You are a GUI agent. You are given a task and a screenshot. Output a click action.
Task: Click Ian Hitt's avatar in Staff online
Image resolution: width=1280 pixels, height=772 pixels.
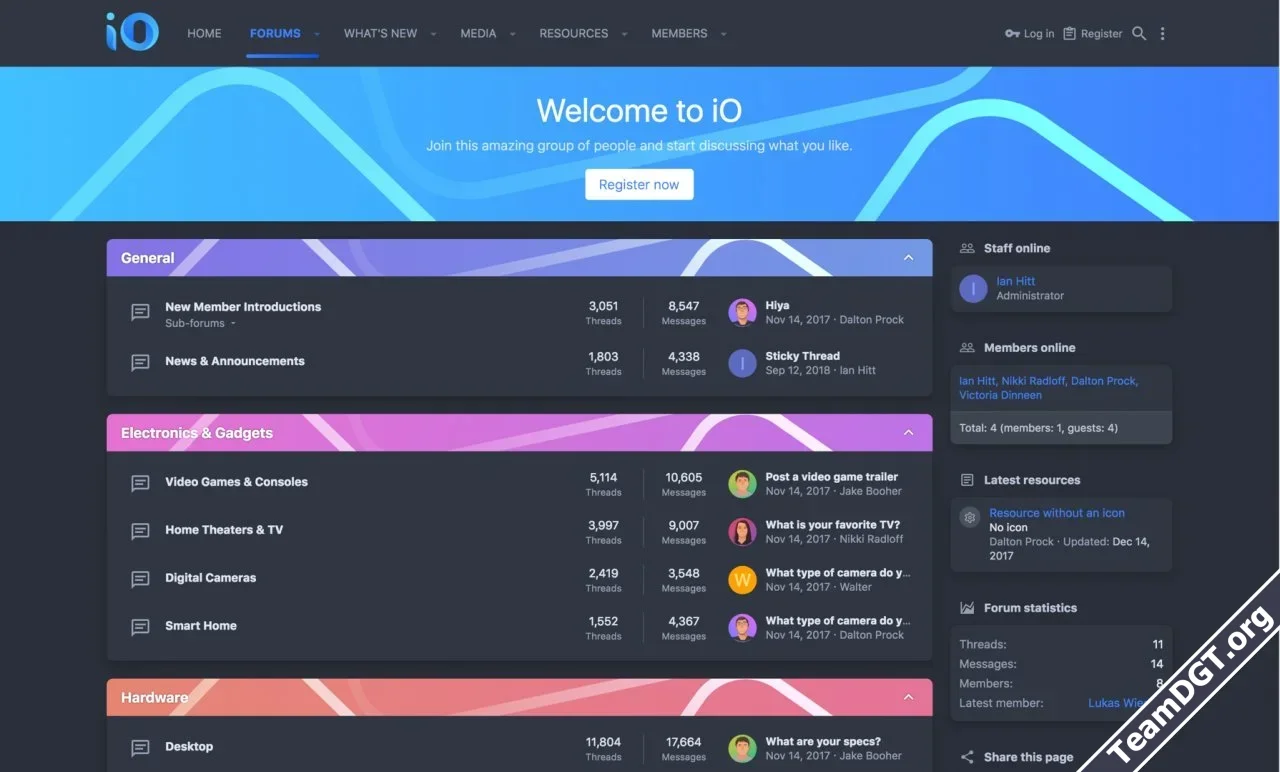(973, 289)
